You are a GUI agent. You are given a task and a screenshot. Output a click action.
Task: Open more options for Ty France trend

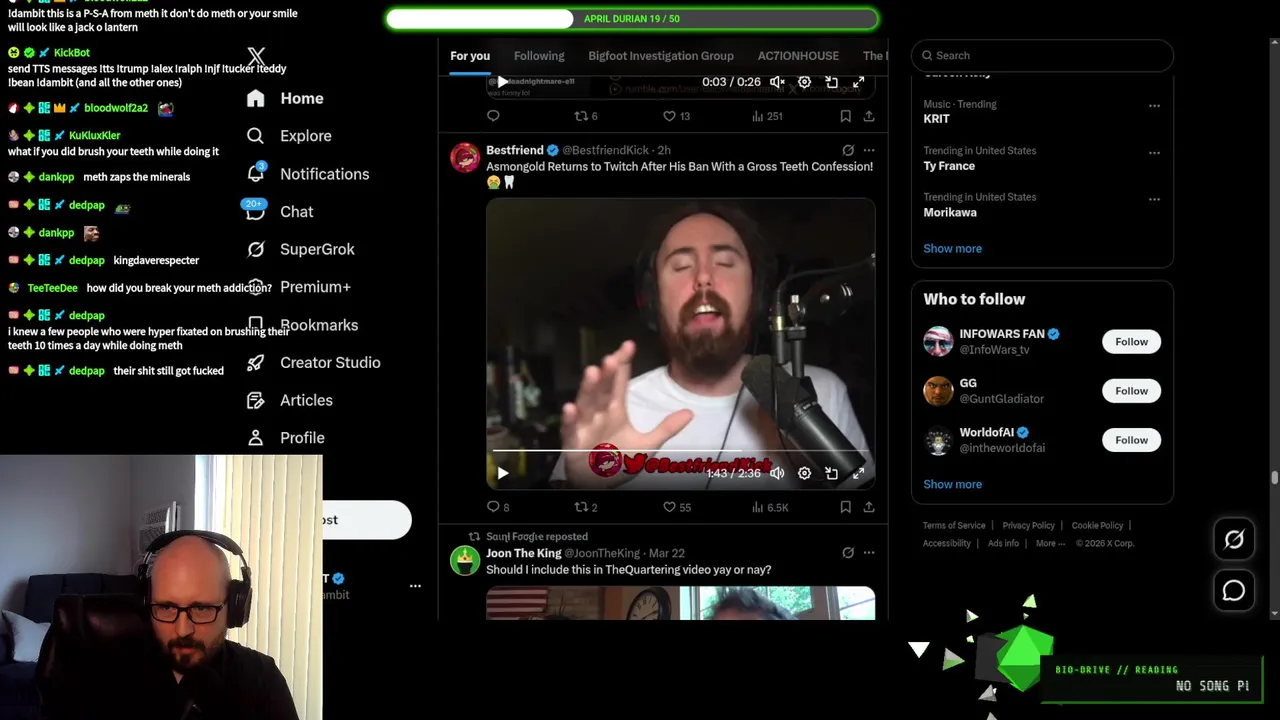(1154, 152)
